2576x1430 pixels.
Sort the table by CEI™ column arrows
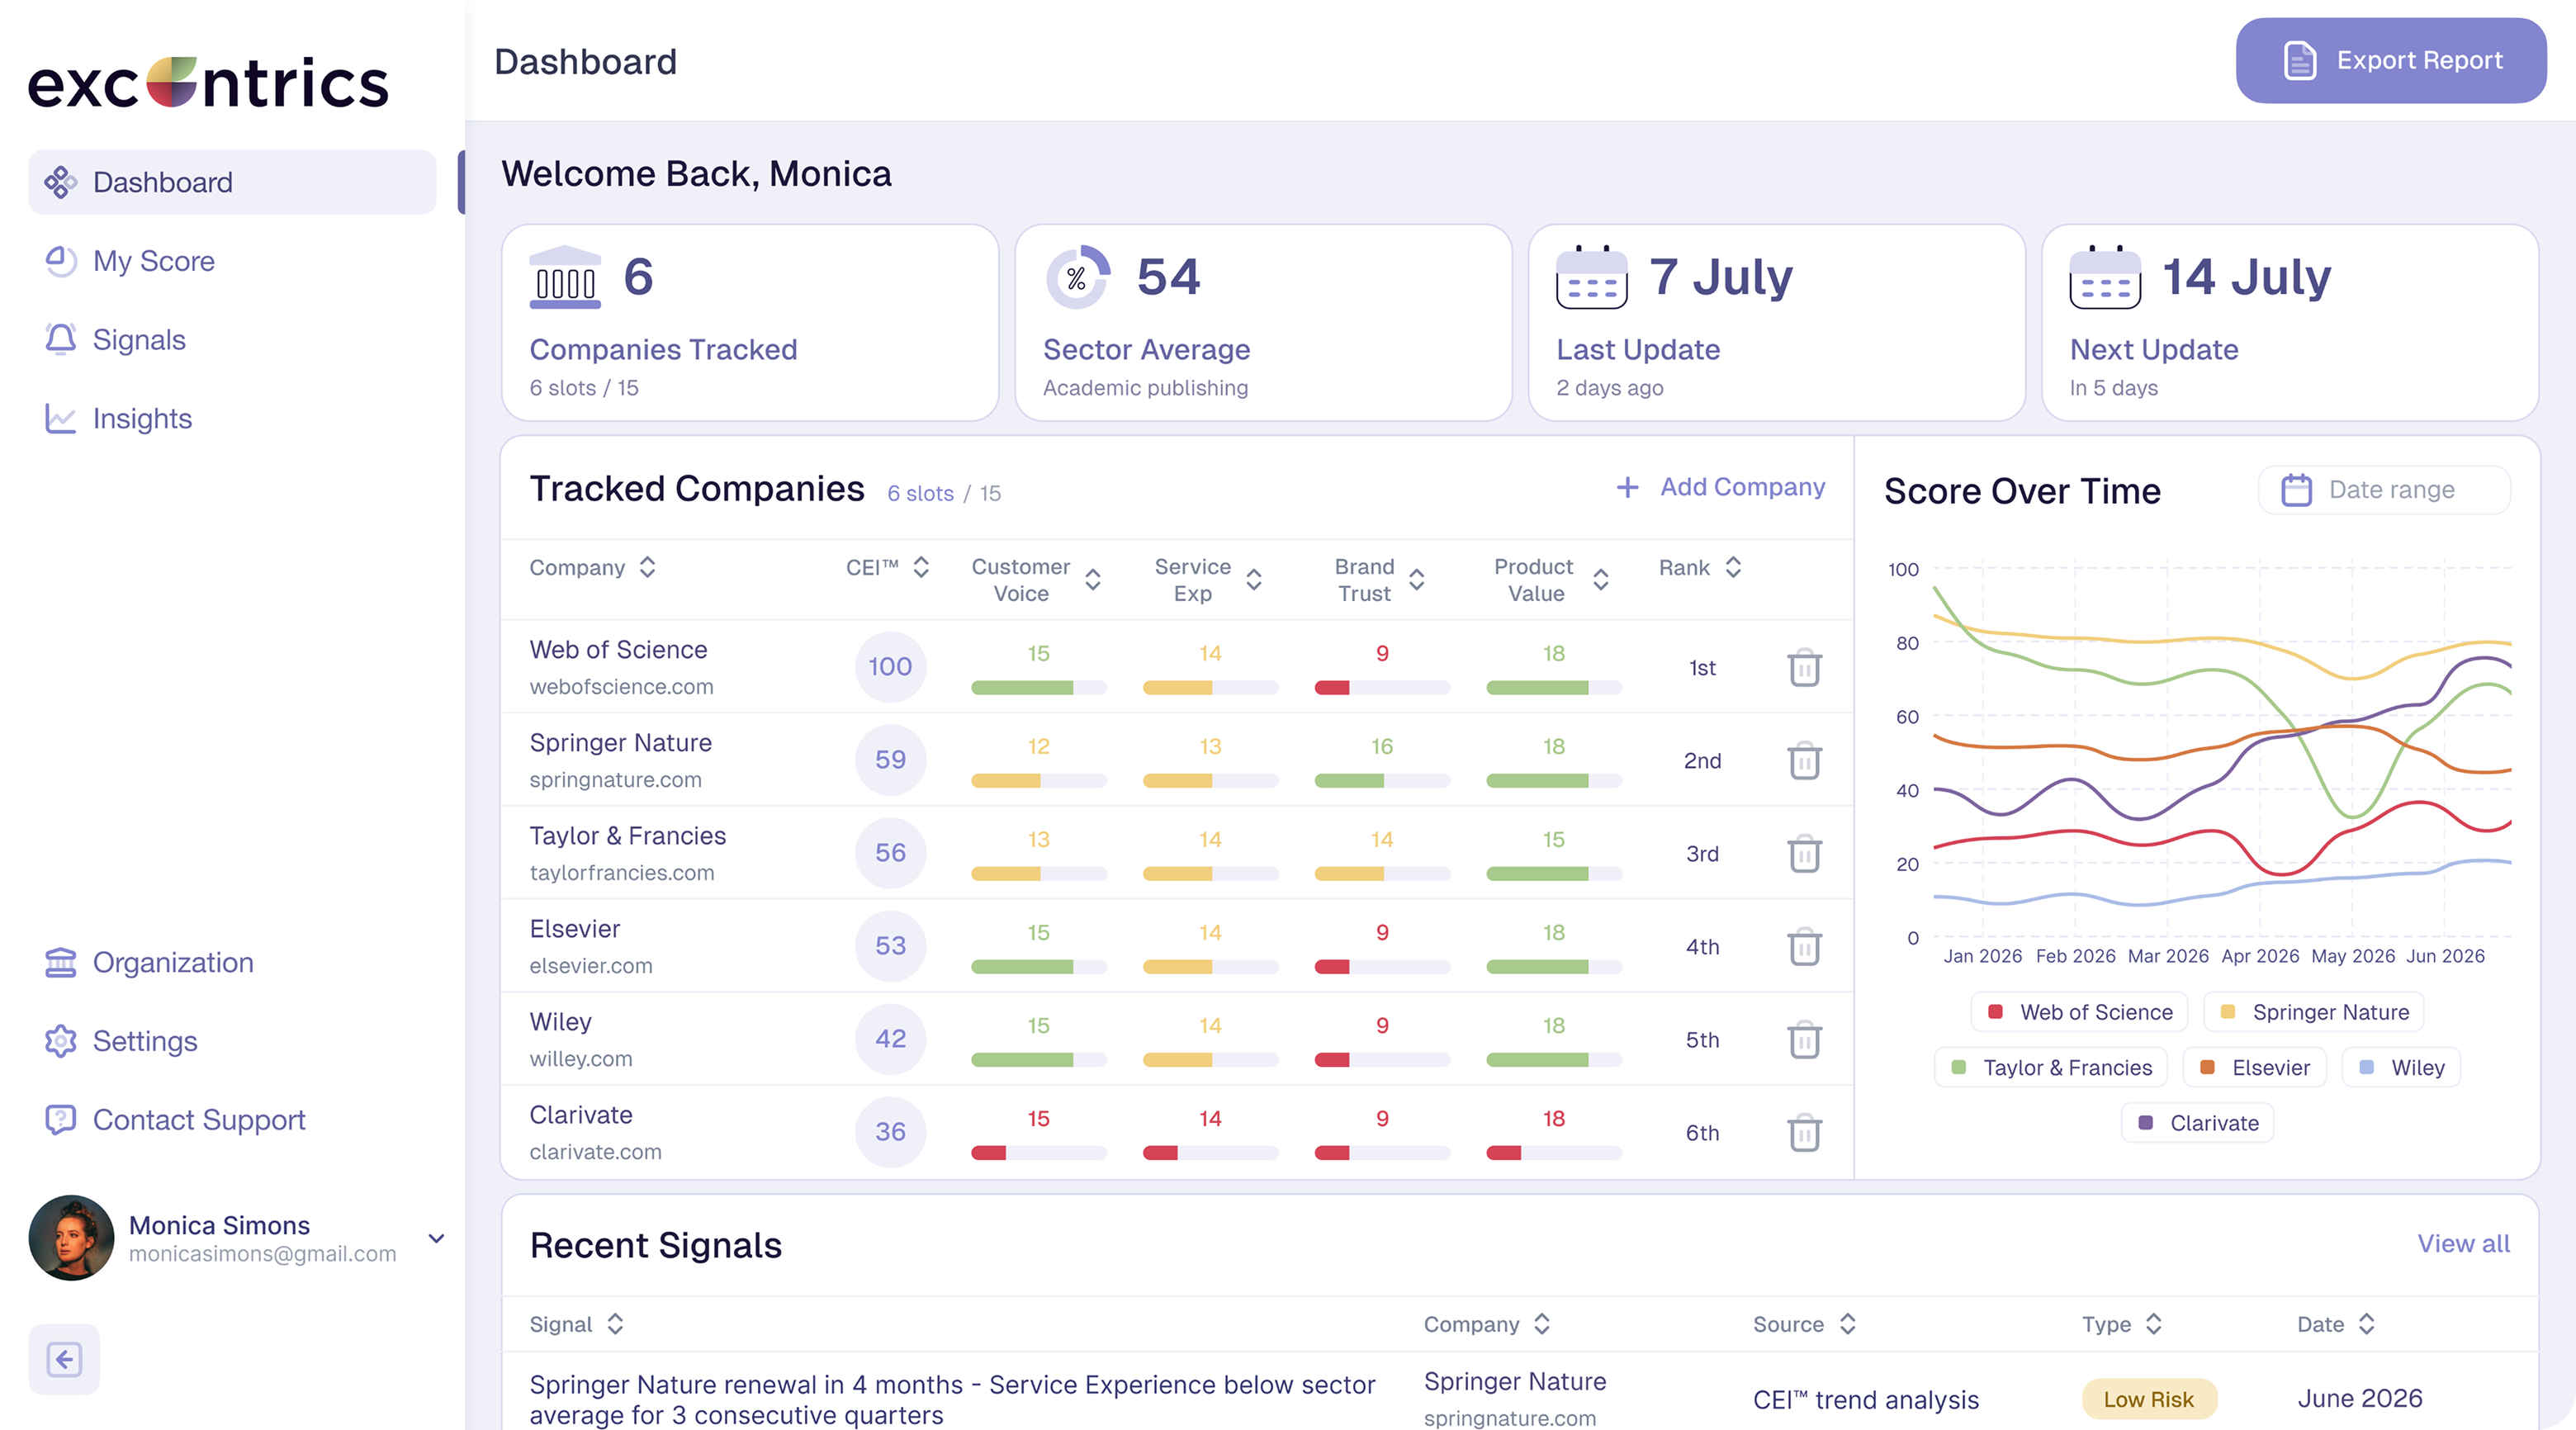[921, 567]
